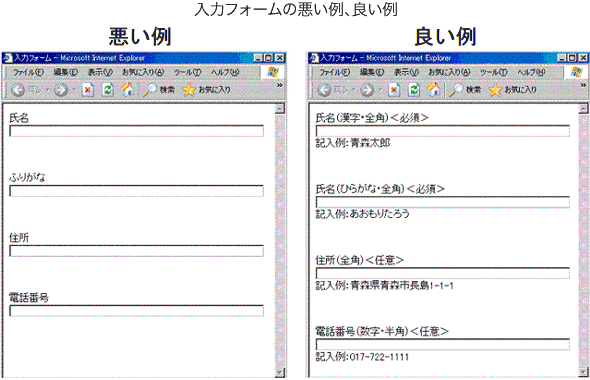Click scroll-down arrow in left window scrollbar

click(x=280, y=372)
